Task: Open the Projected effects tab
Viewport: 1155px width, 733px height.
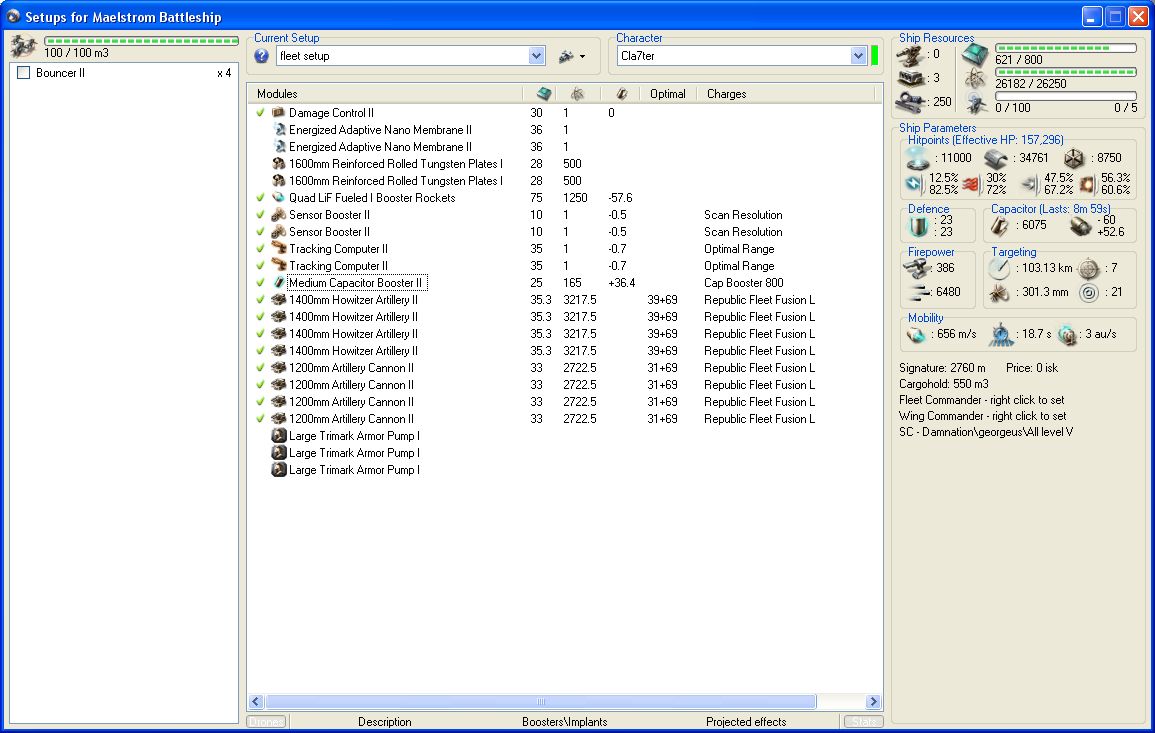Action: coord(745,722)
